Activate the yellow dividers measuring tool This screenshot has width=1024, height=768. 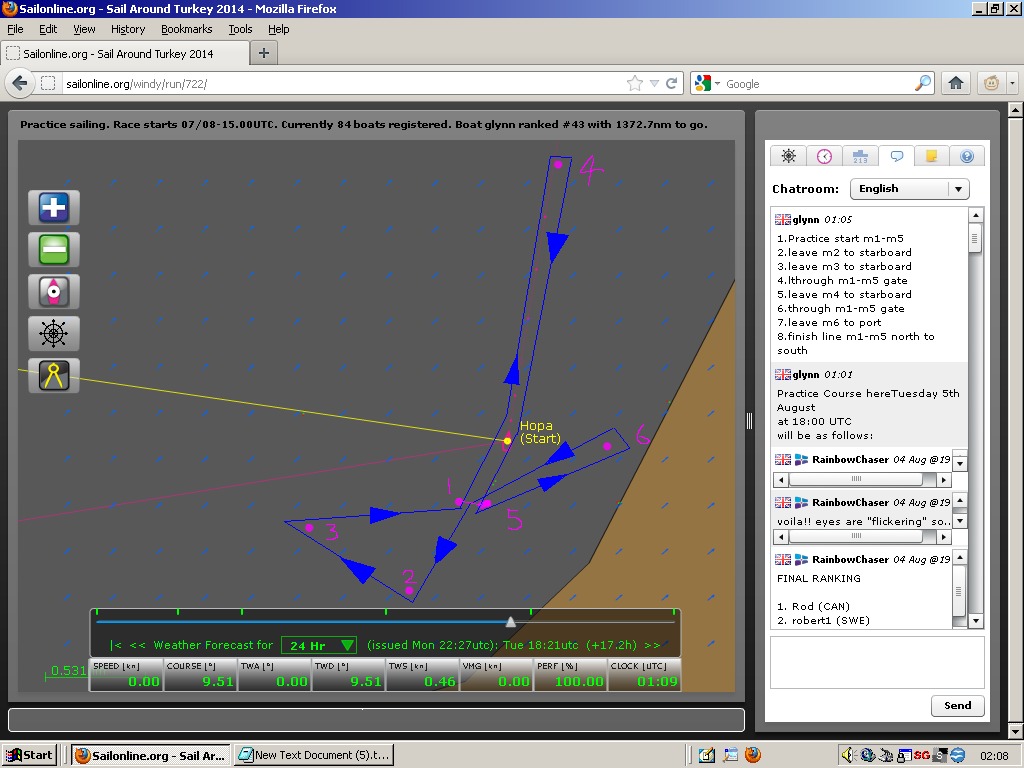click(54, 376)
